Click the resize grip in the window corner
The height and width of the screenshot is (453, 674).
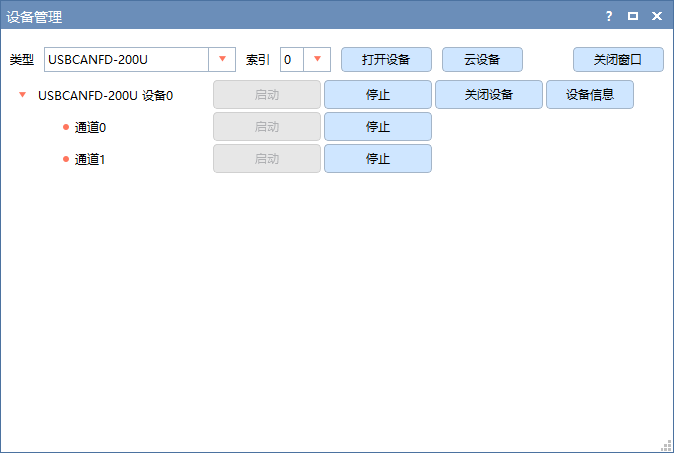(667, 446)
